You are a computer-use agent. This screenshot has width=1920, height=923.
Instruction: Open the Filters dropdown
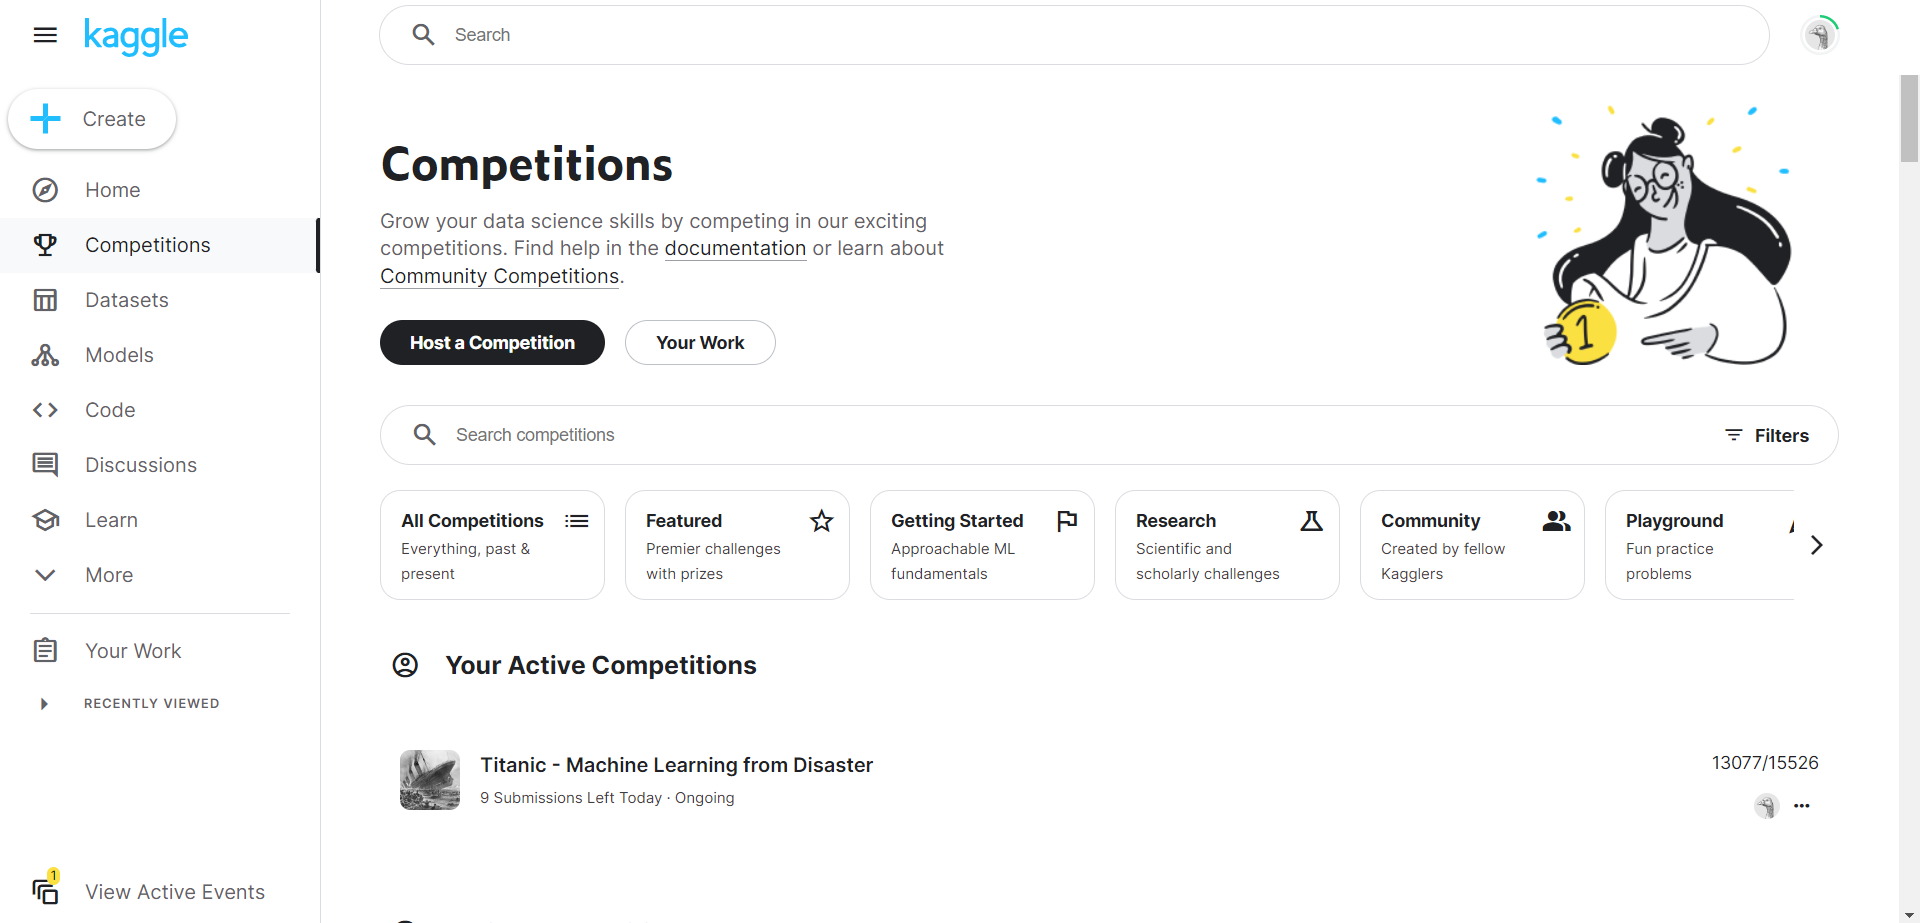click(x=1767, y=435)
